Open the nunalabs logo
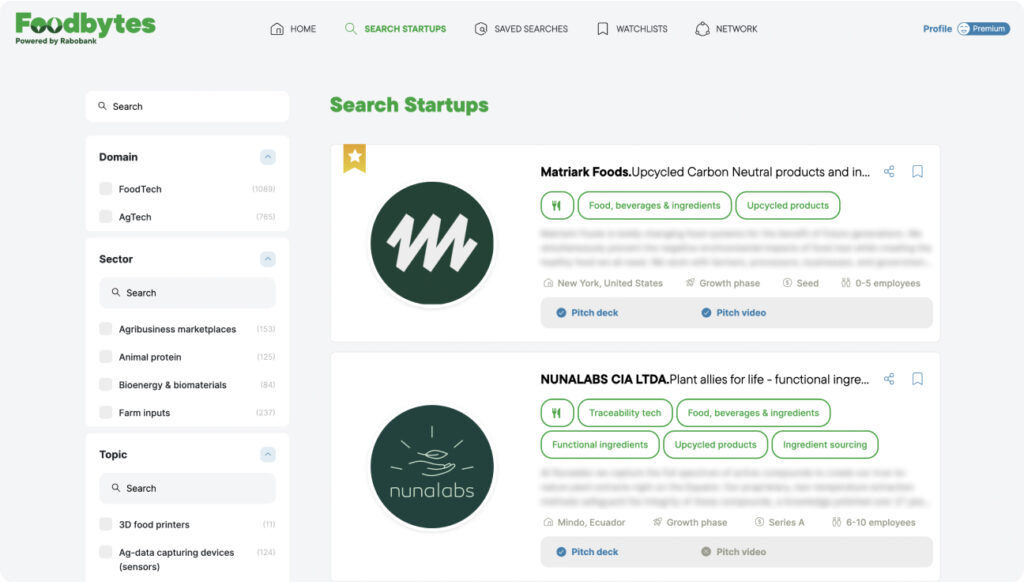 coord(432,466)
